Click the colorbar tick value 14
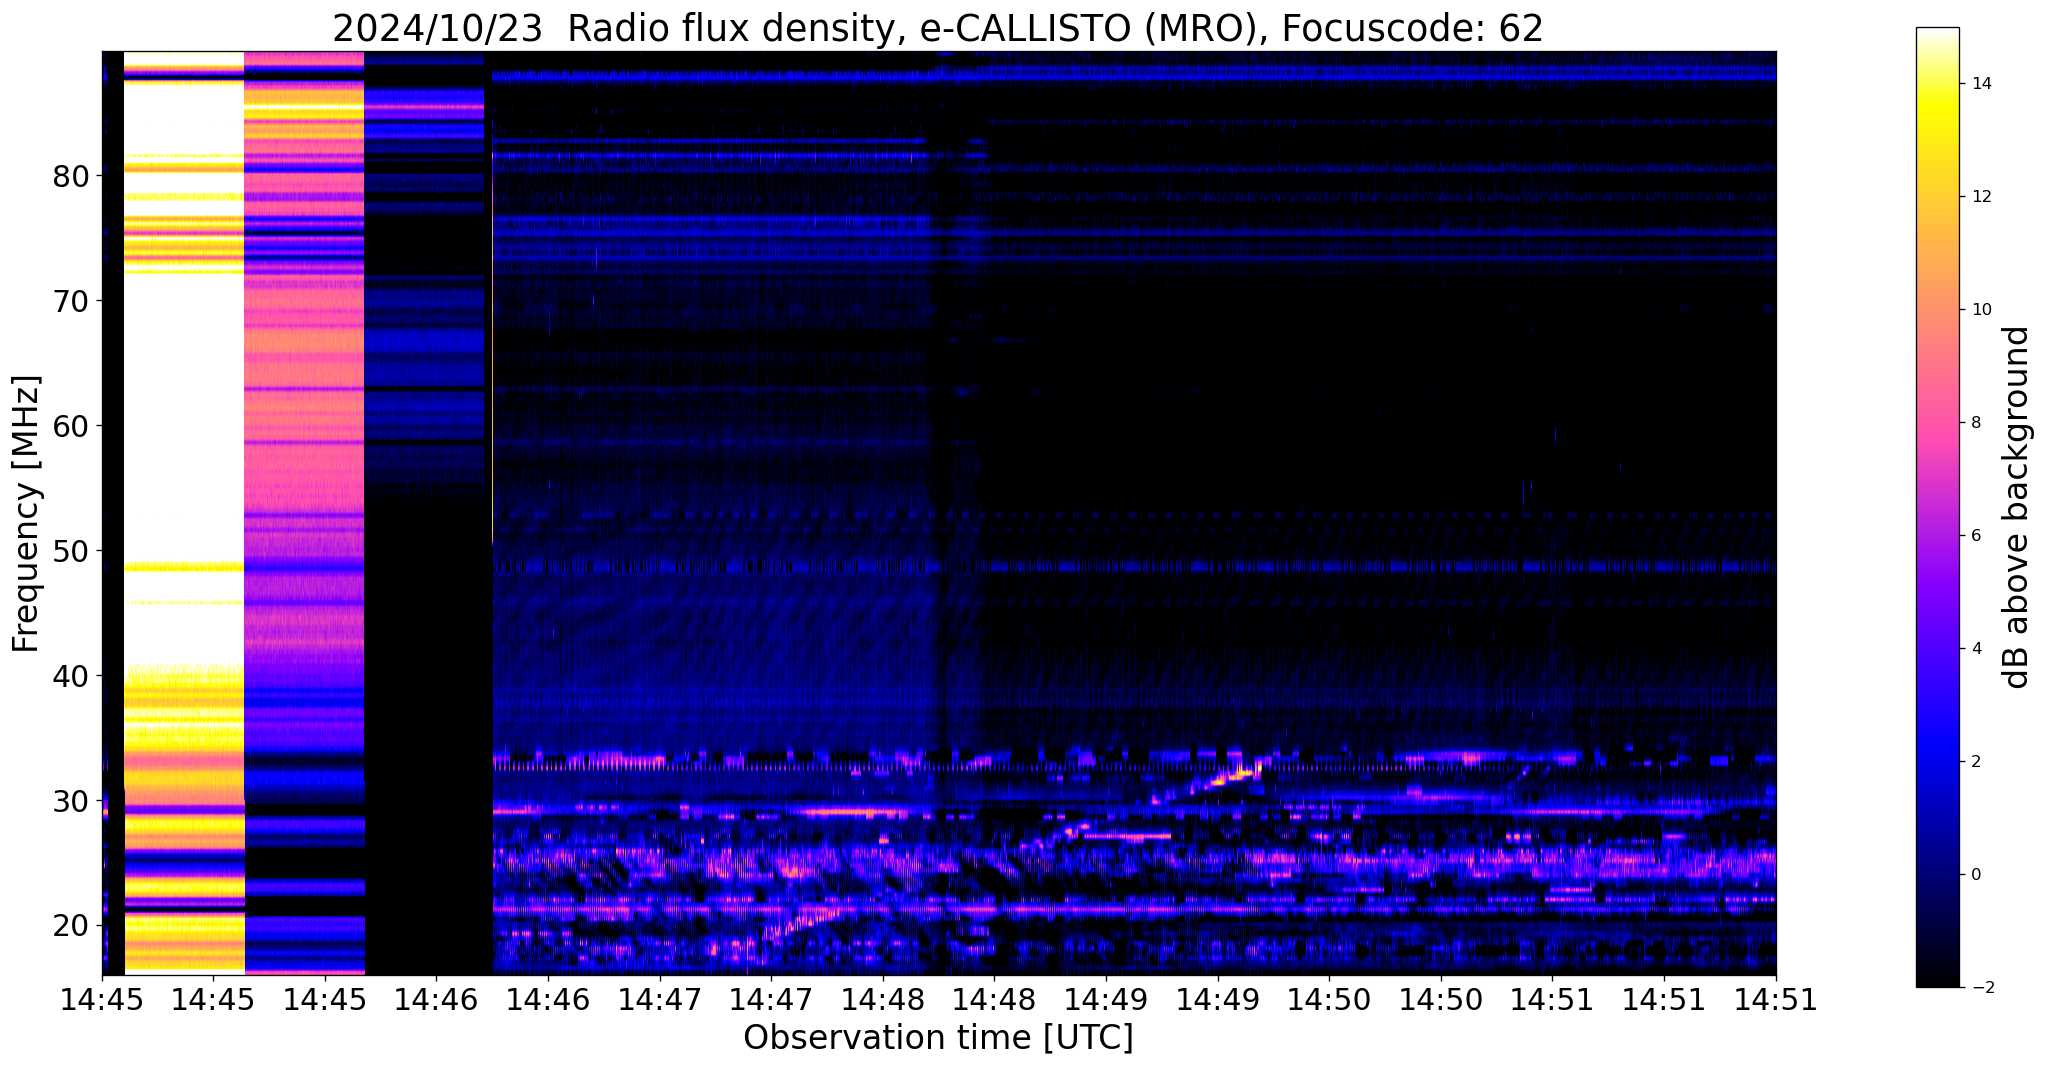 1980,84
